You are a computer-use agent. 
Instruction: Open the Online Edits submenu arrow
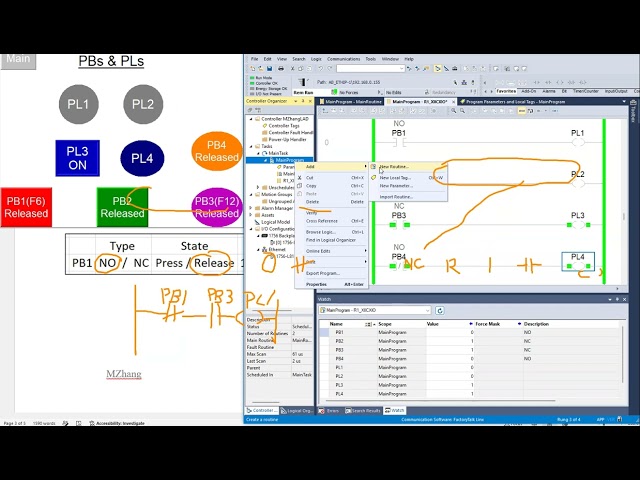(x=365, y=251)
